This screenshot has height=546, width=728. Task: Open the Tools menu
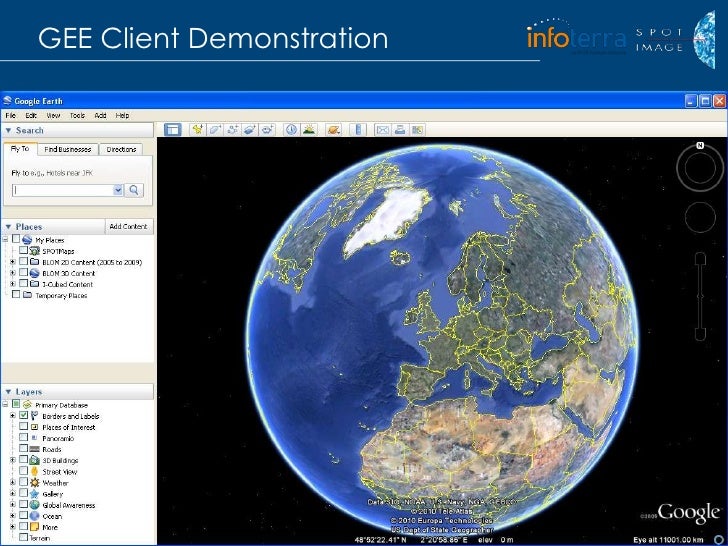tap(77, 115)
